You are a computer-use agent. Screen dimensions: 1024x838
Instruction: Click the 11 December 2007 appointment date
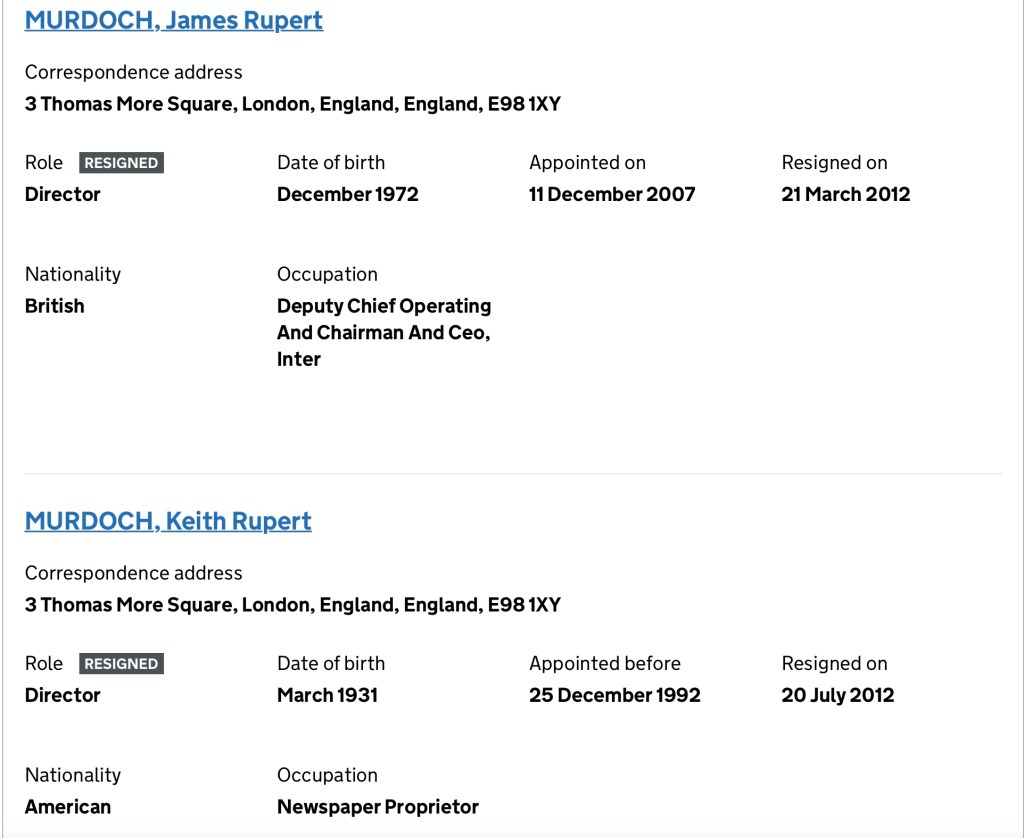pyautogui.click(x=612, y=194)
